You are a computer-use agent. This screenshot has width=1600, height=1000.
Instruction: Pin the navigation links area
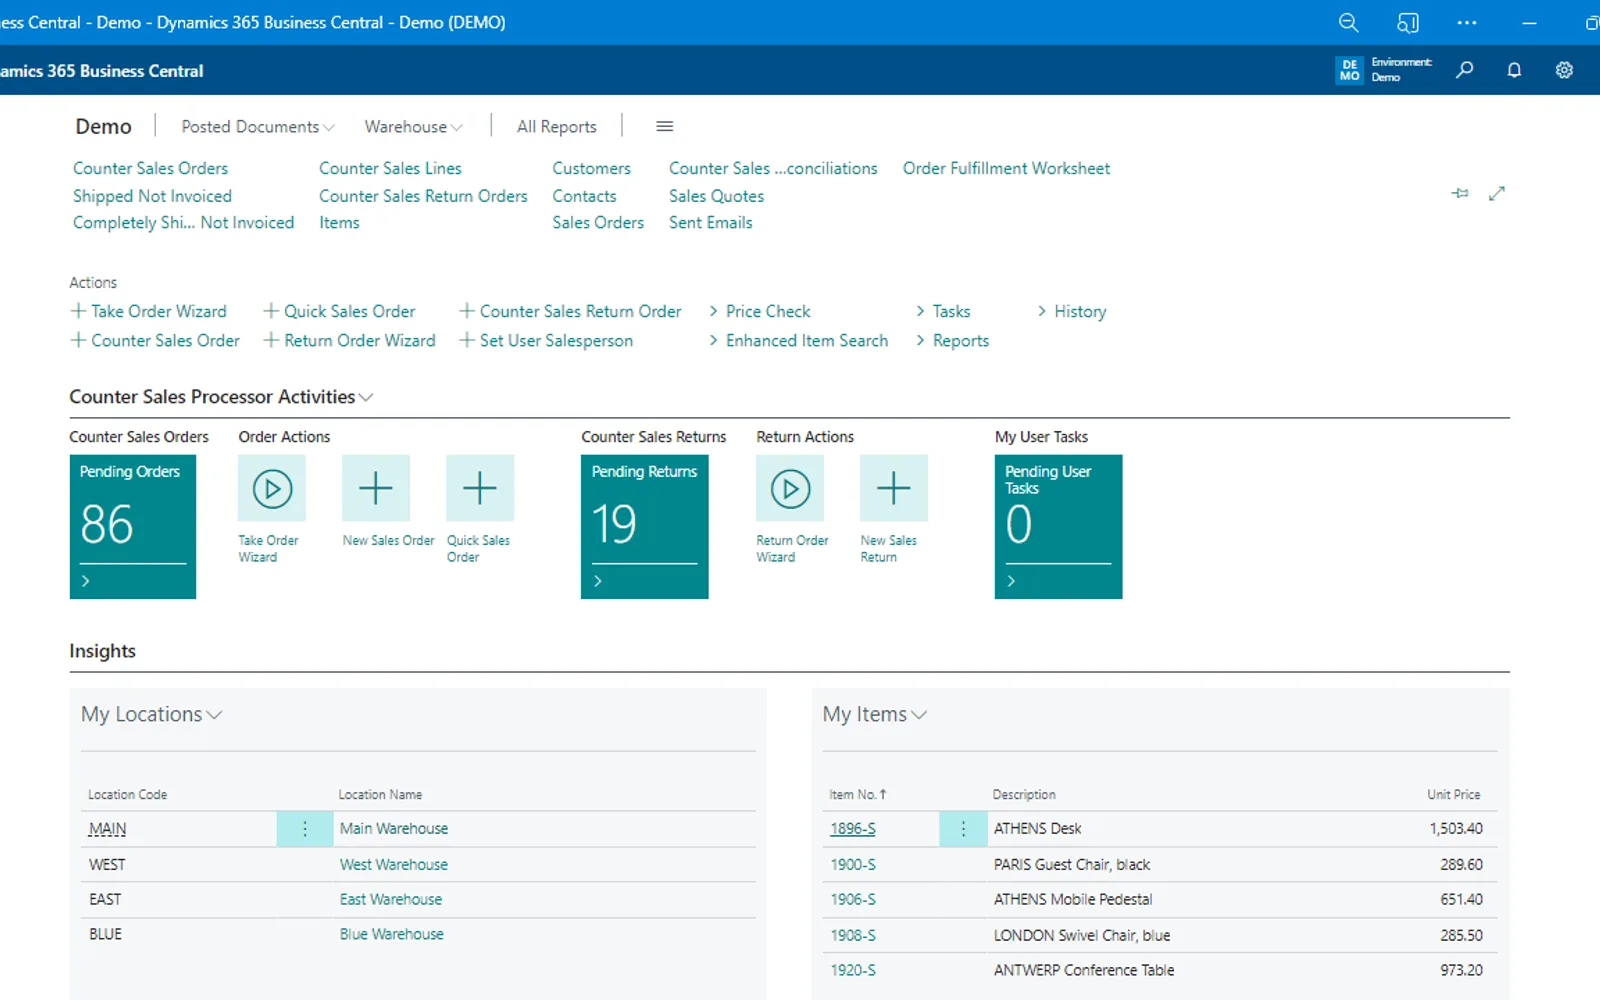[x=1460, y=193]
